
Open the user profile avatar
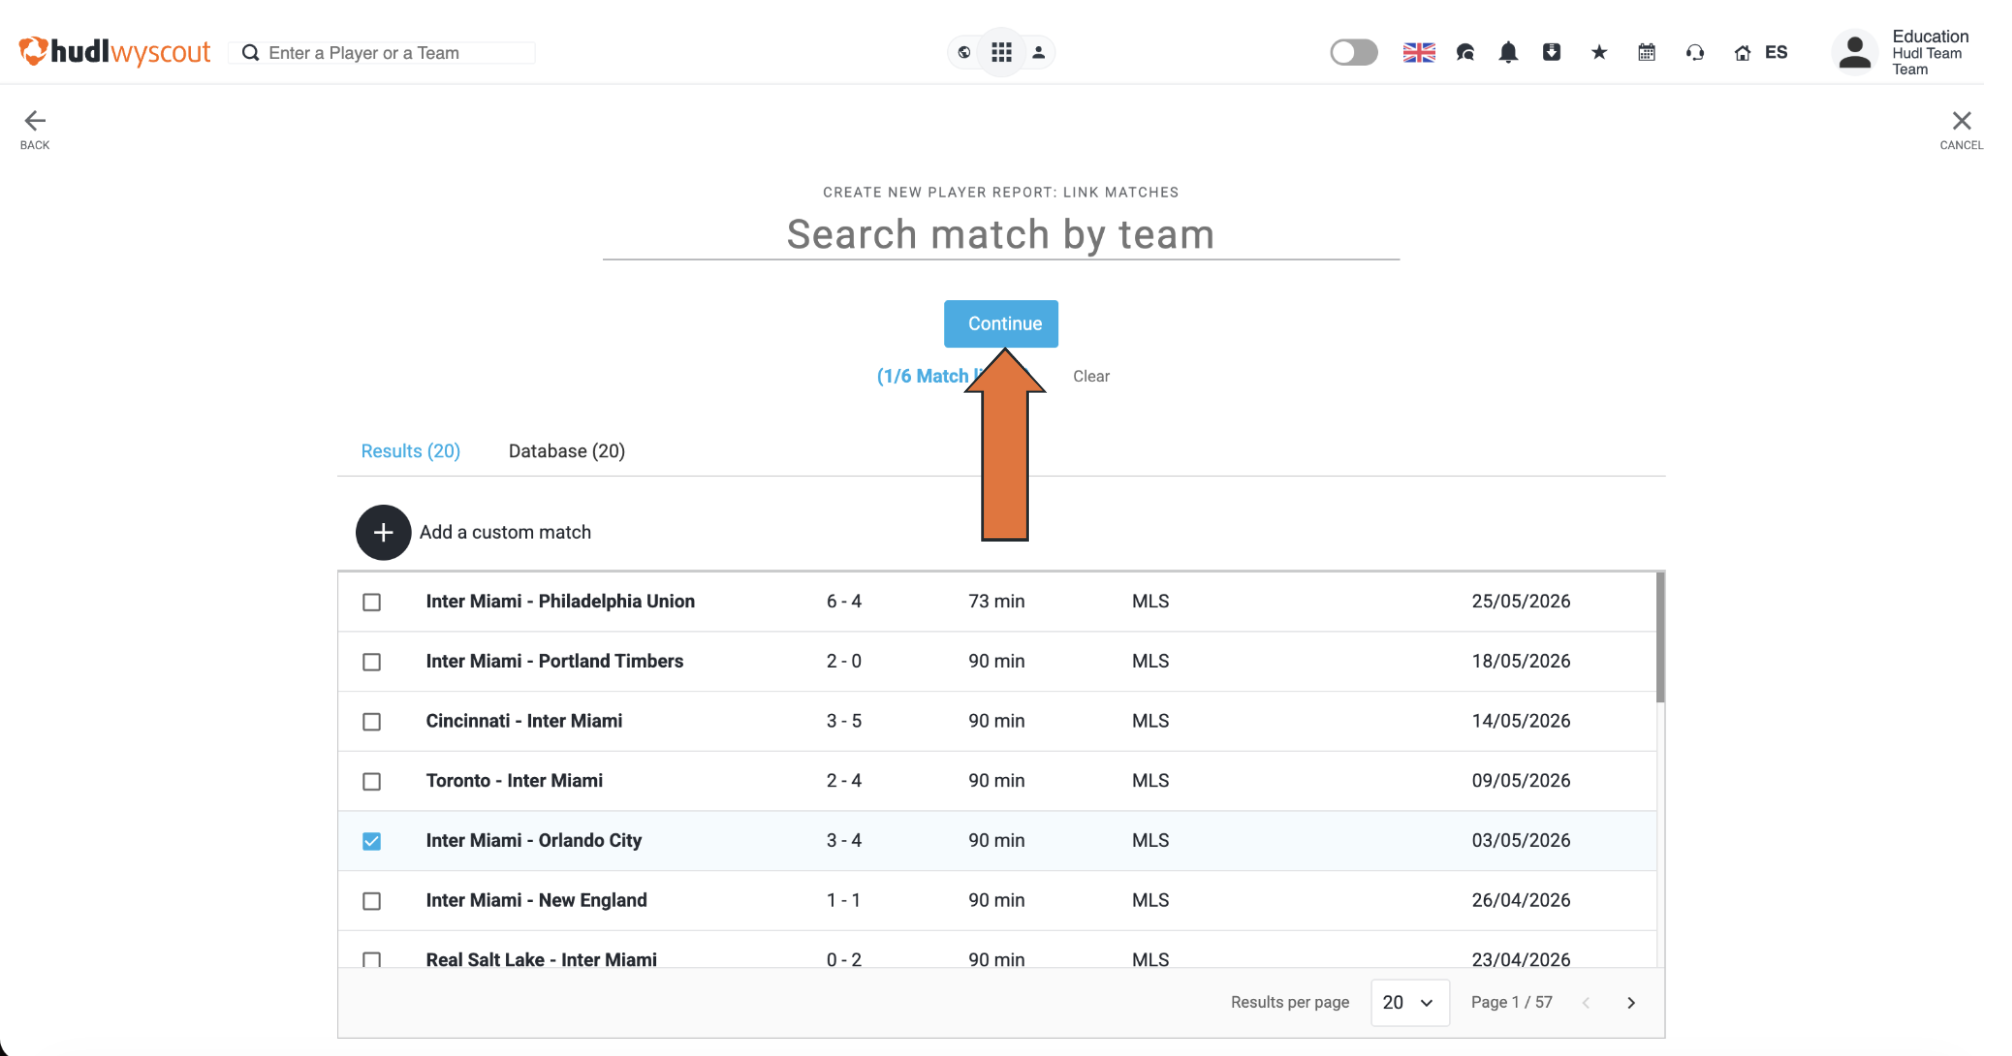click(1855, 53)
